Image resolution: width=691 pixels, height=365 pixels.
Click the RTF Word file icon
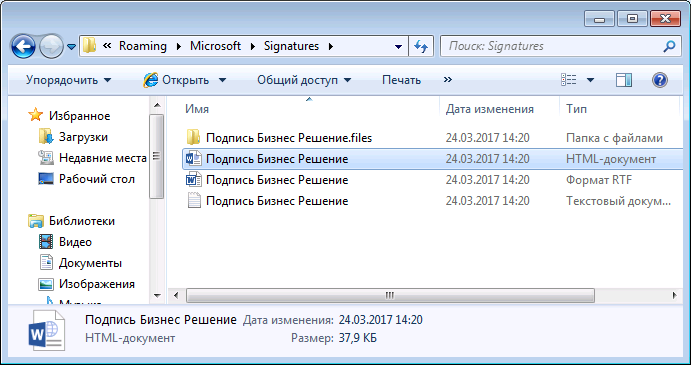click(x=193, y=180)
